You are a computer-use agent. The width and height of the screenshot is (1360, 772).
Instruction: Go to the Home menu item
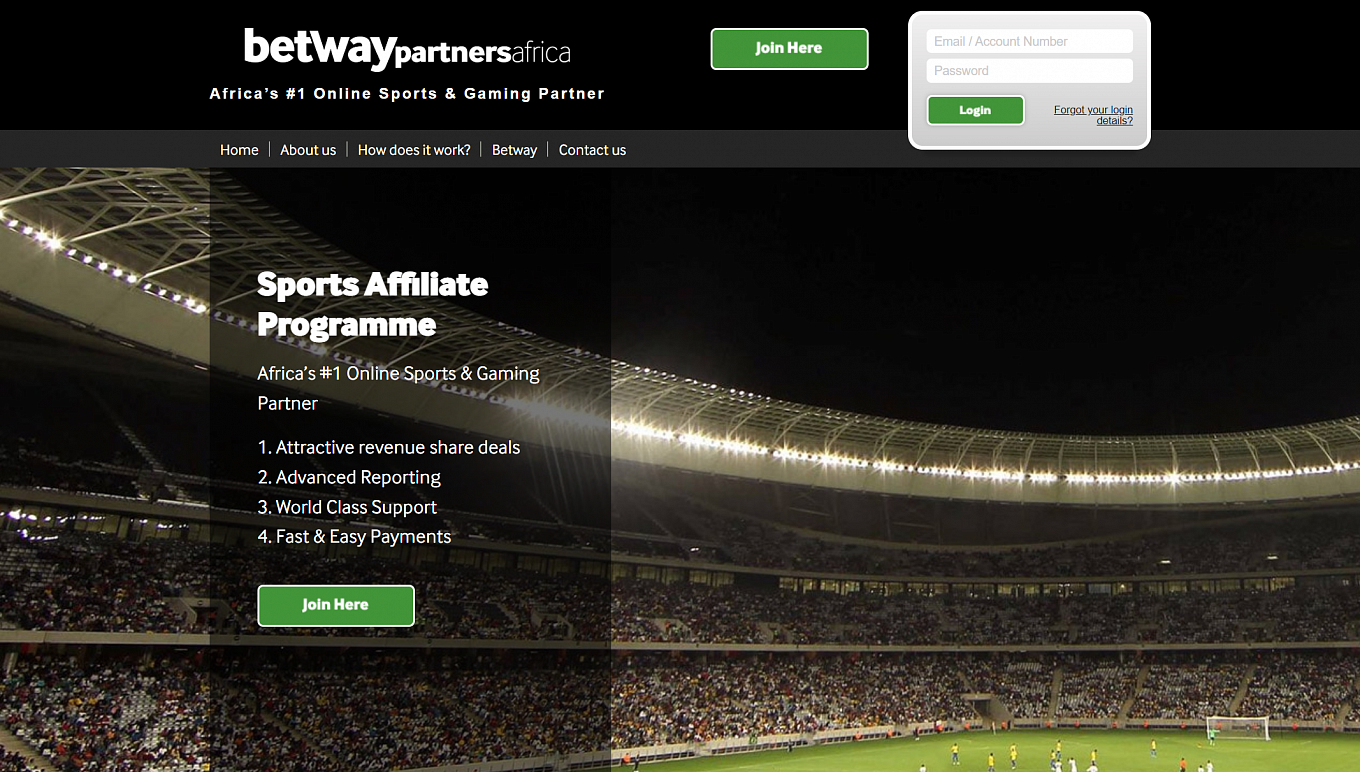coord(239,150)
